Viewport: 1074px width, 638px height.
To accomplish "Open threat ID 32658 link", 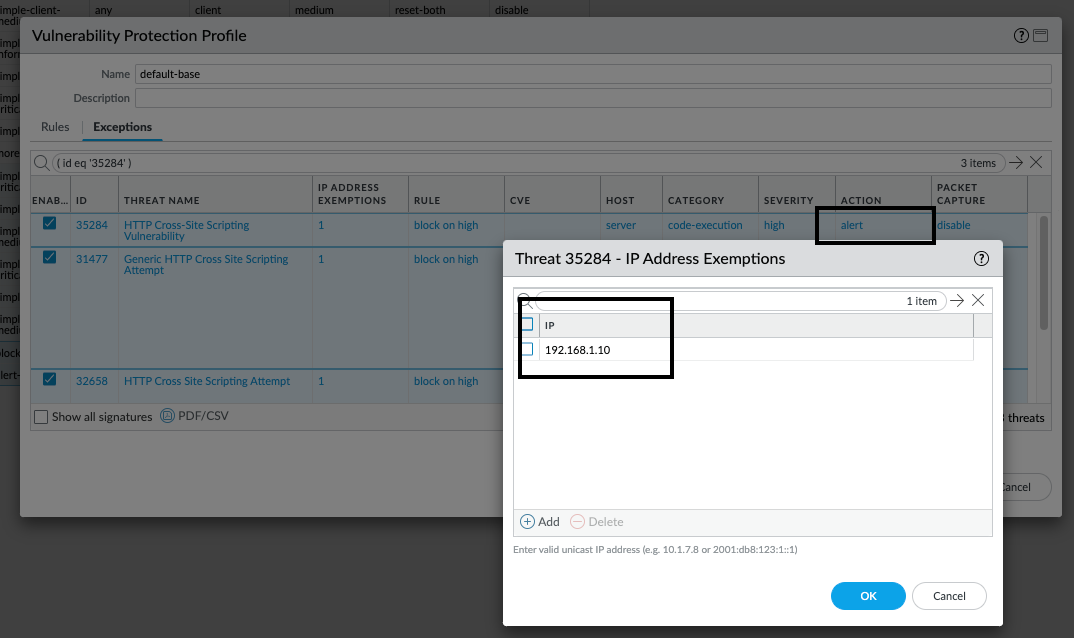I will coord(92,381).
